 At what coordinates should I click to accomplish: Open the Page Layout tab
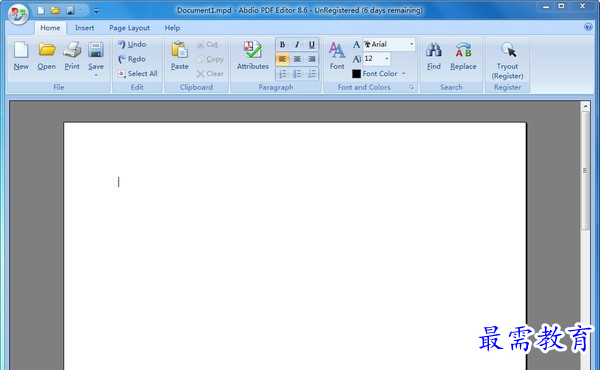pyautogui.click(x=129, y=28)
